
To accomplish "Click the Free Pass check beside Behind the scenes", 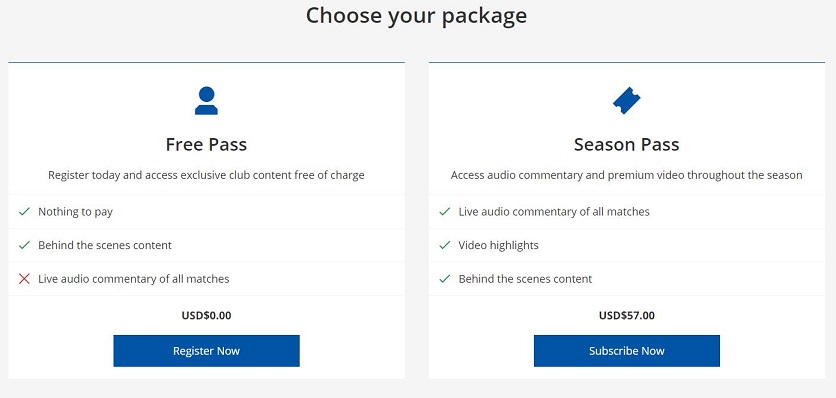I will point(24,245).
